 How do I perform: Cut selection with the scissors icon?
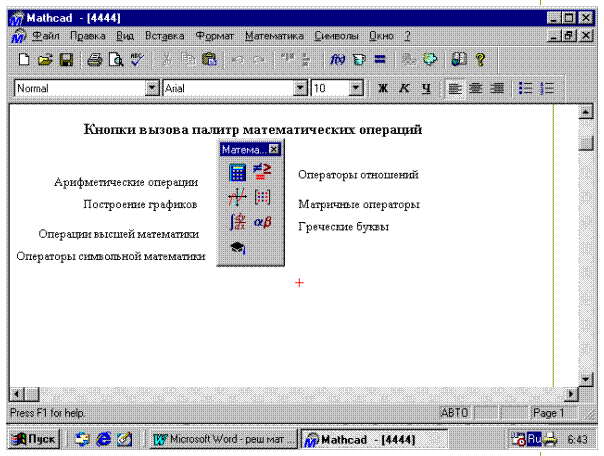click(x=166, y=60)
